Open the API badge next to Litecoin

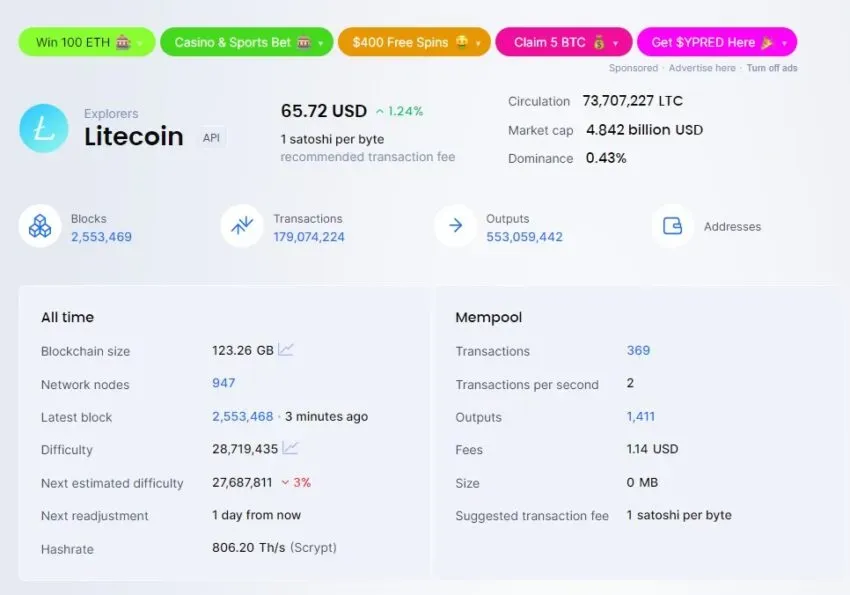pyautogui.click(x=211, y=138)
